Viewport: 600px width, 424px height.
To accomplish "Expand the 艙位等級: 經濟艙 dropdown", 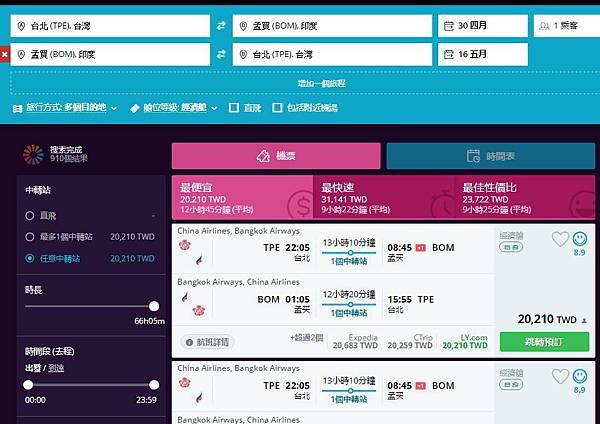I will pyautogui.click(x=180, y=108).
